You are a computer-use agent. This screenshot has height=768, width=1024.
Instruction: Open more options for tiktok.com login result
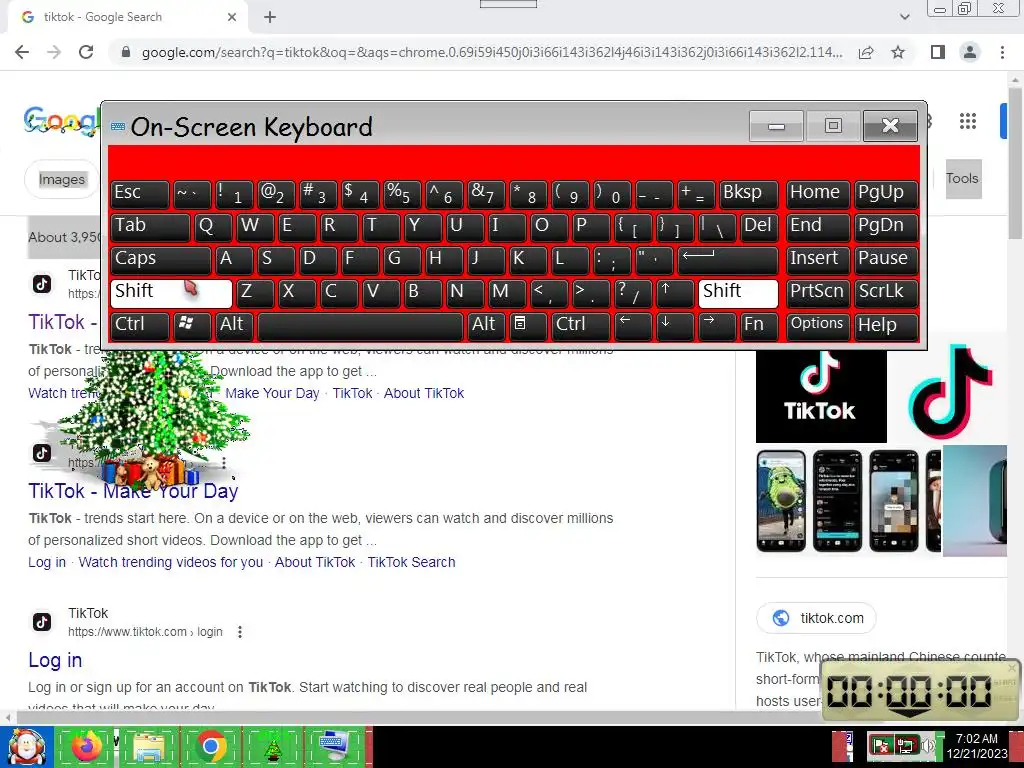240,632
